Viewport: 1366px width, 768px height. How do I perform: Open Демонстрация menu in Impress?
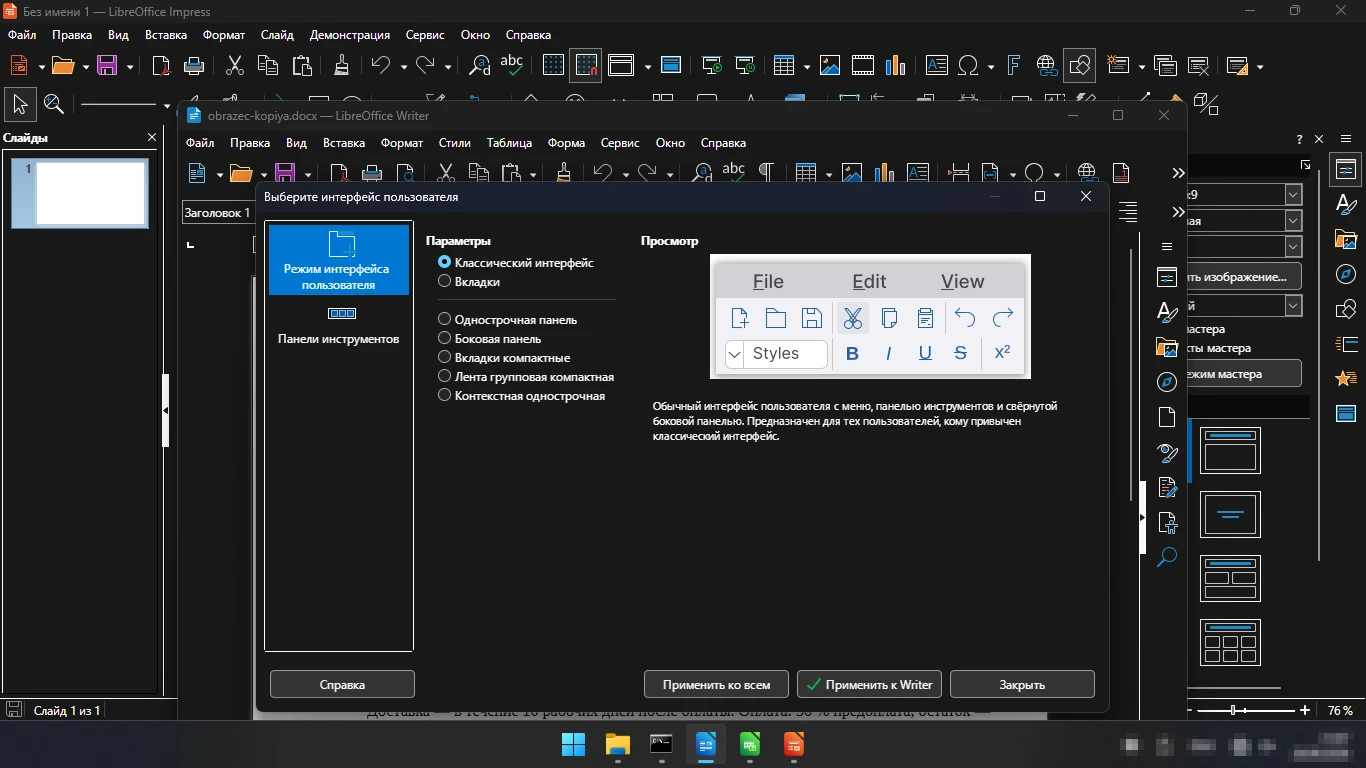click(350, 35)
